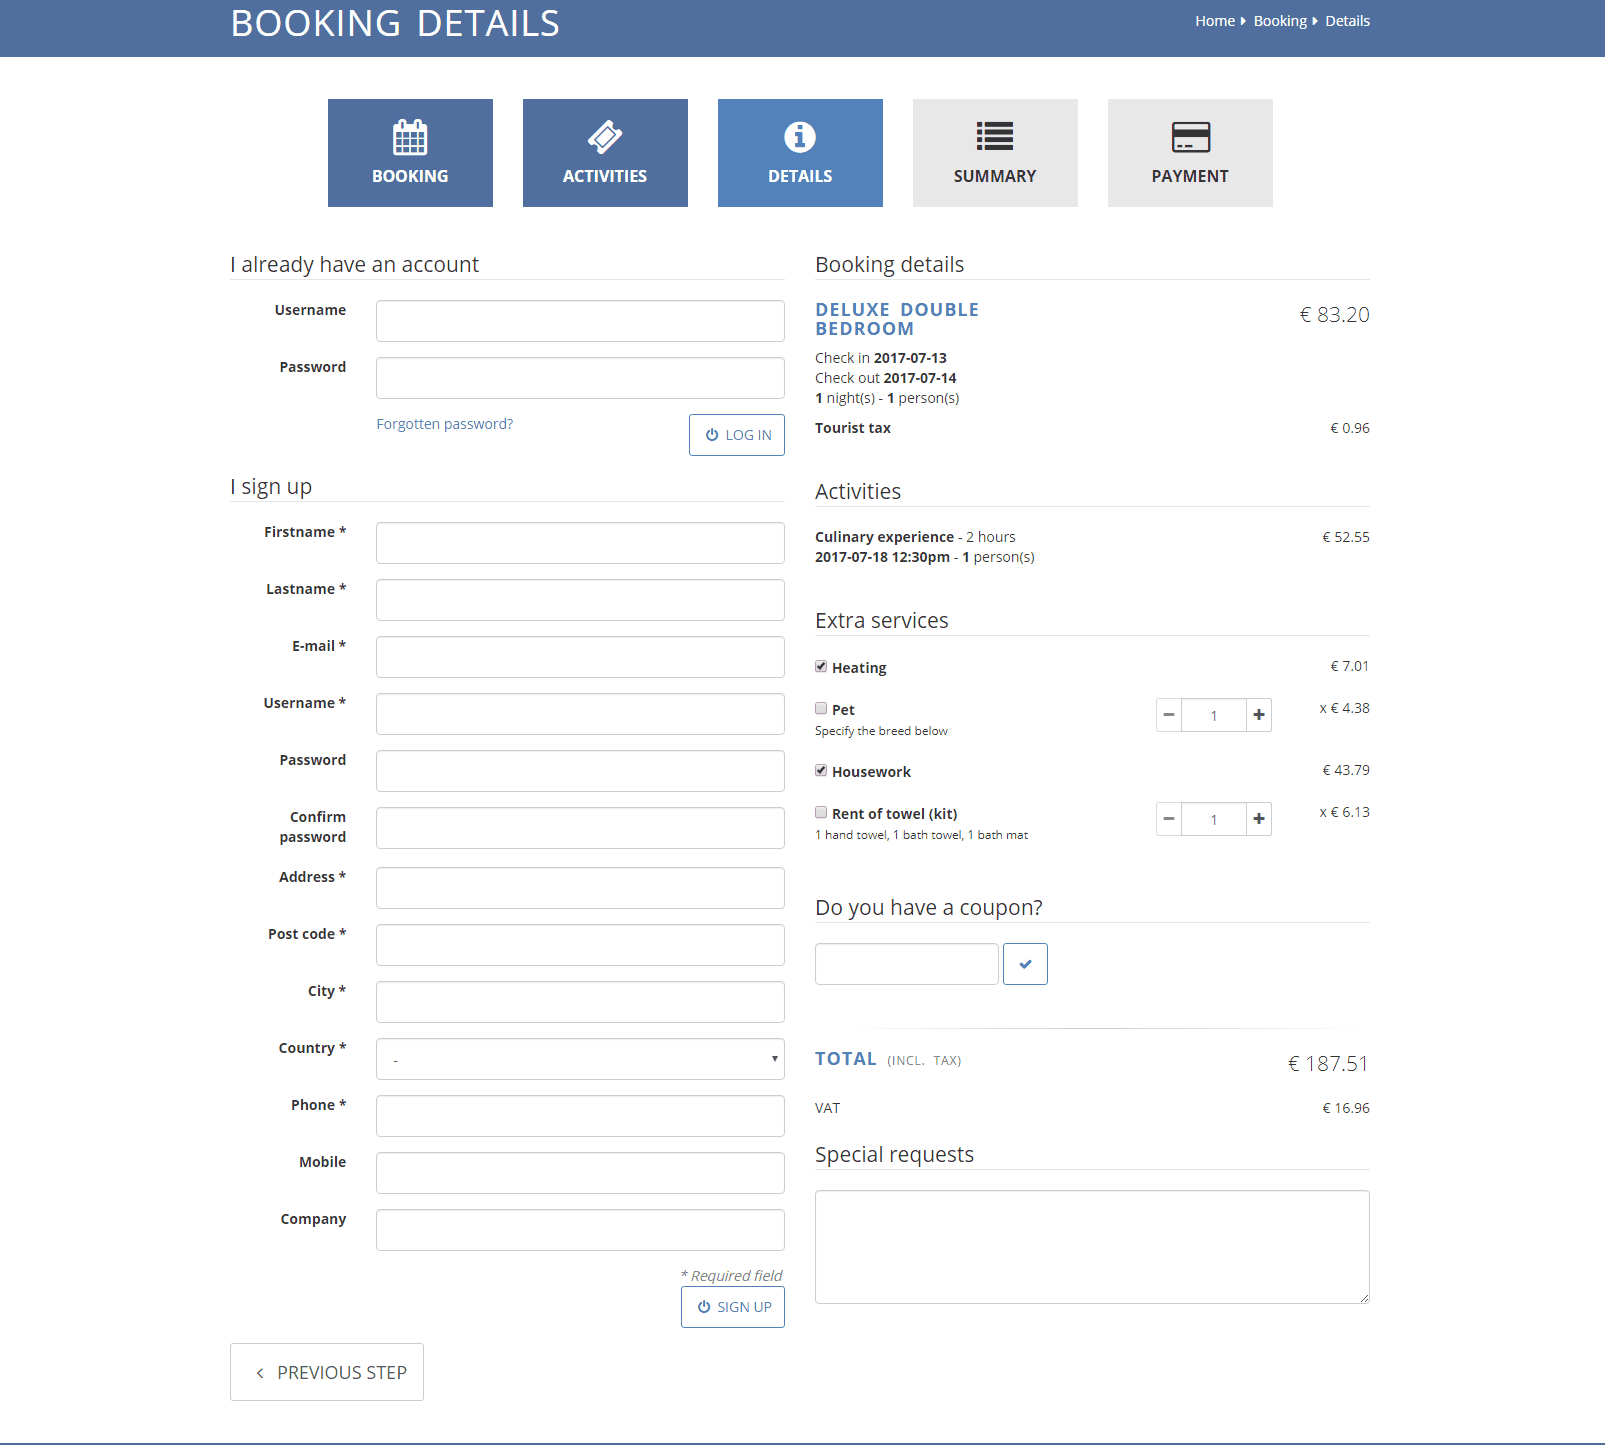Click the minus icon to decrease Pet quantity

point(1168,715)
